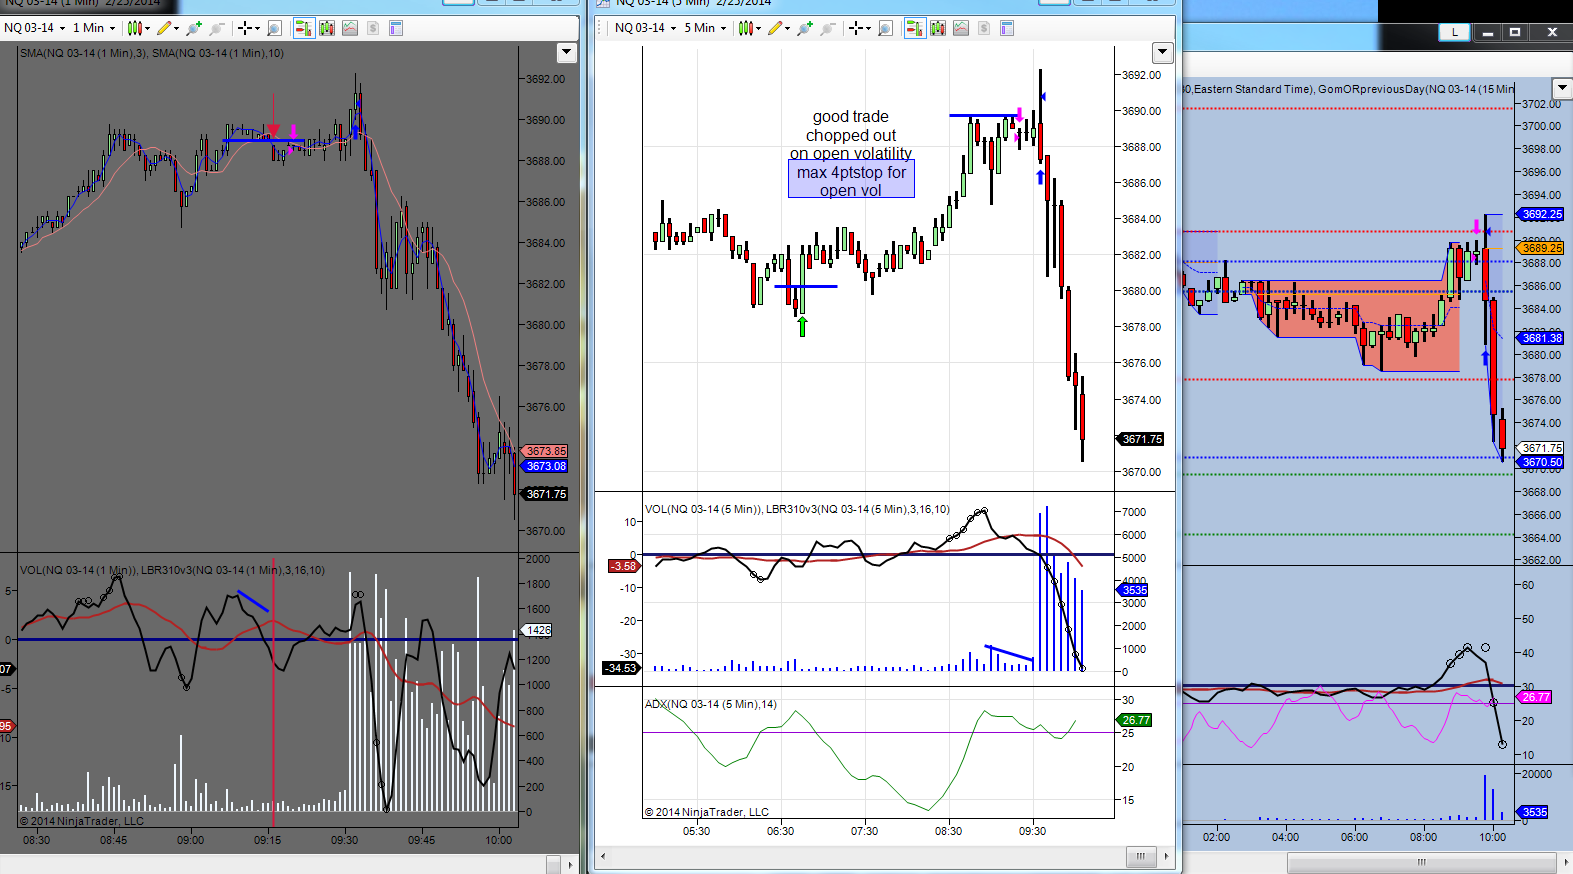Open the panel dropdown arrow on 5 Min chart
Screen dimensions: 1573x874
1162,52
